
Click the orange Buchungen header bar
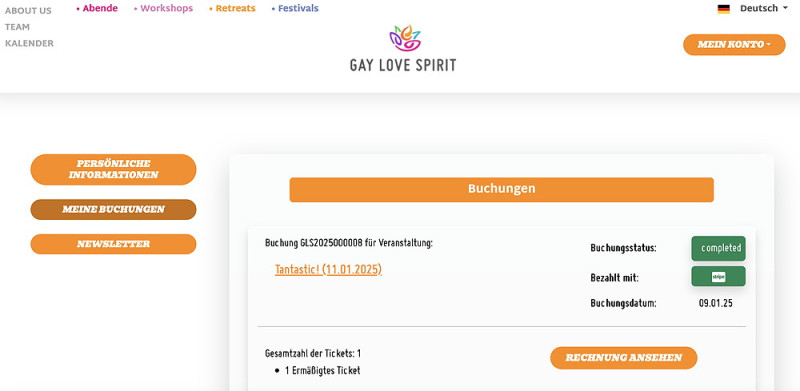click(502, 189)
